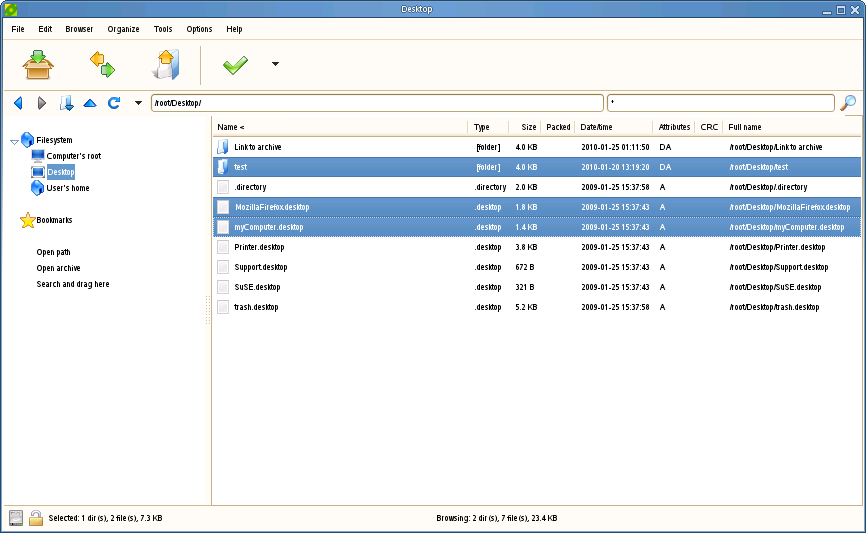Image resolution: width=866 pixels, height=533 pixels.
Task: Select User's home in the tree
Action: (x=67, y=188)
